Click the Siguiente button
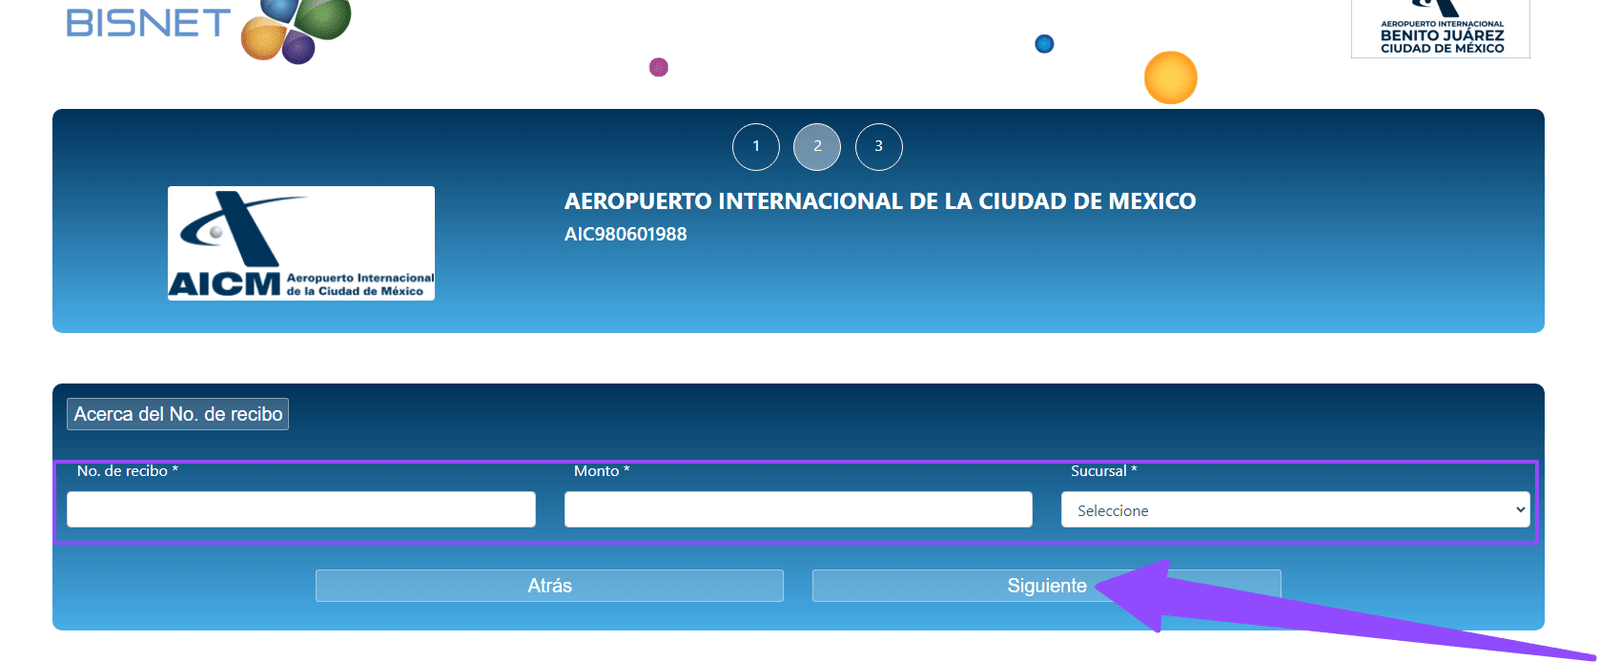The width and height of the screenshot is (1600, 665). coord(1046,586)
